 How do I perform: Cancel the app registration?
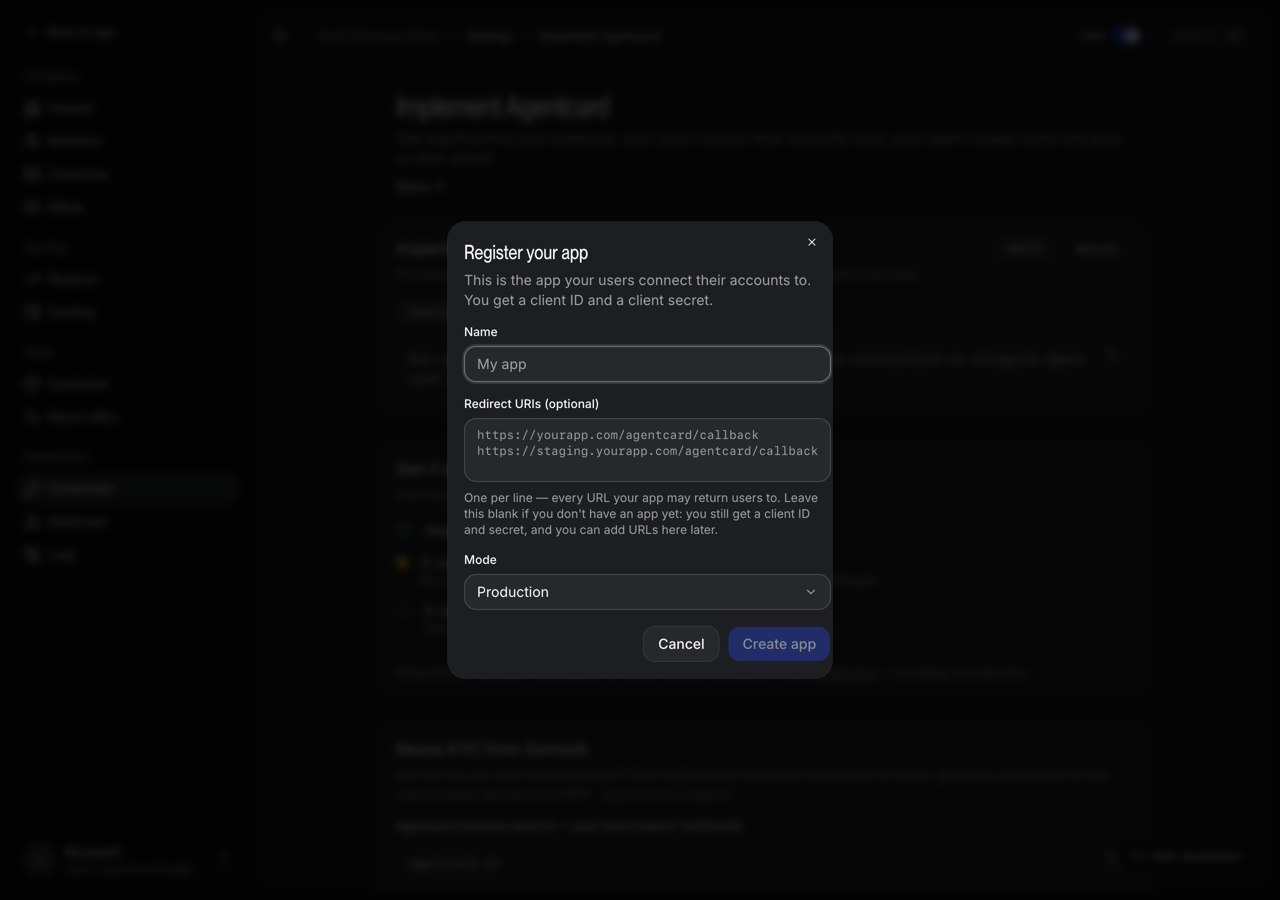681,644
